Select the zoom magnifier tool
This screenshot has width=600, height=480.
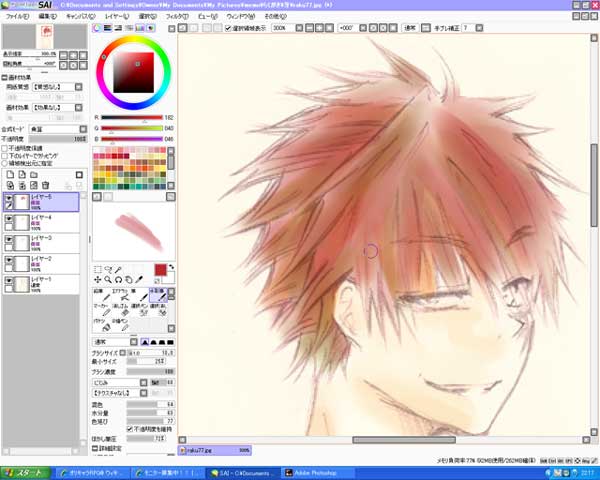click(x=108, y=279)
